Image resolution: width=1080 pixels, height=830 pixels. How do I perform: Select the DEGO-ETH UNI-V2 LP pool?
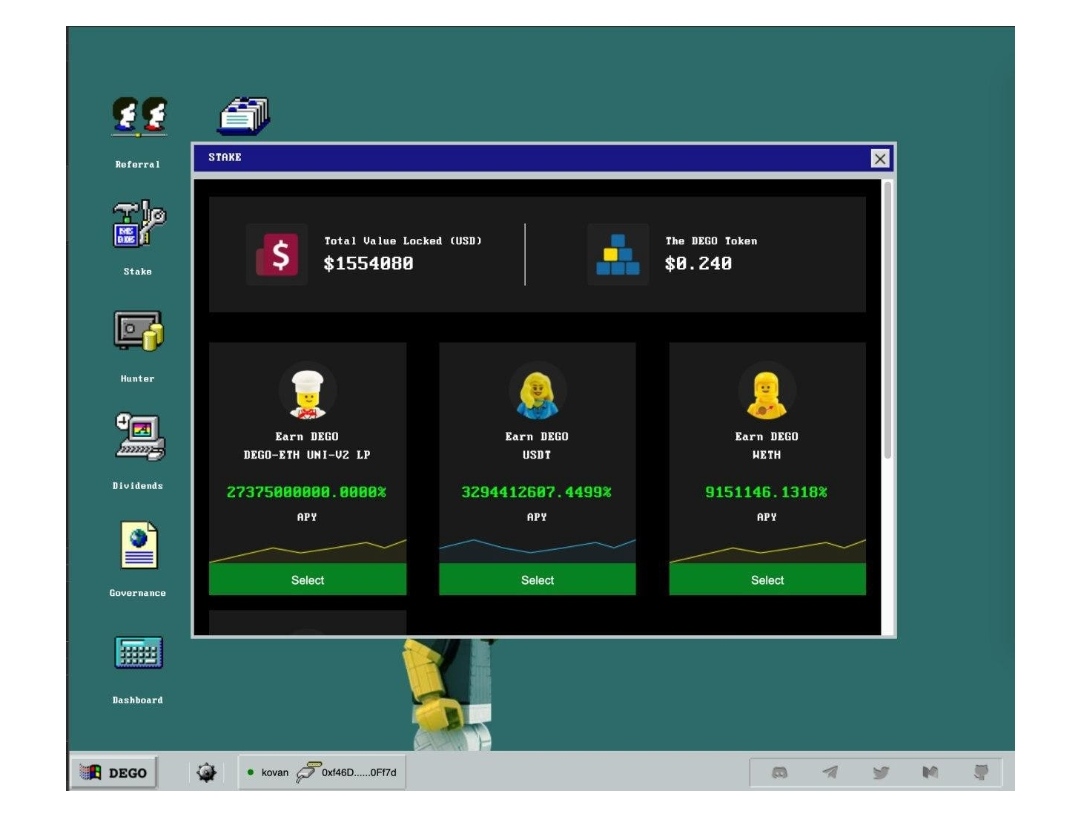307,580
